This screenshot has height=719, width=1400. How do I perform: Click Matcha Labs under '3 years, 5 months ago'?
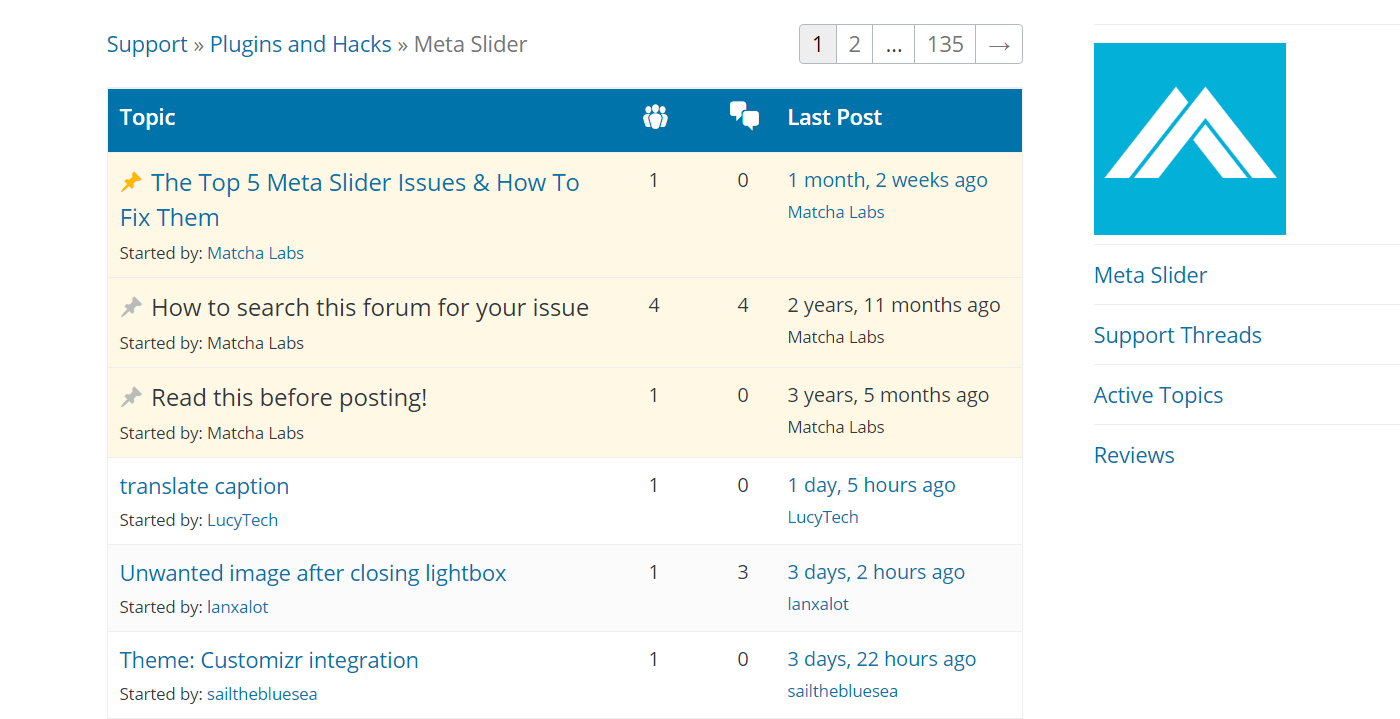(836, 427)
